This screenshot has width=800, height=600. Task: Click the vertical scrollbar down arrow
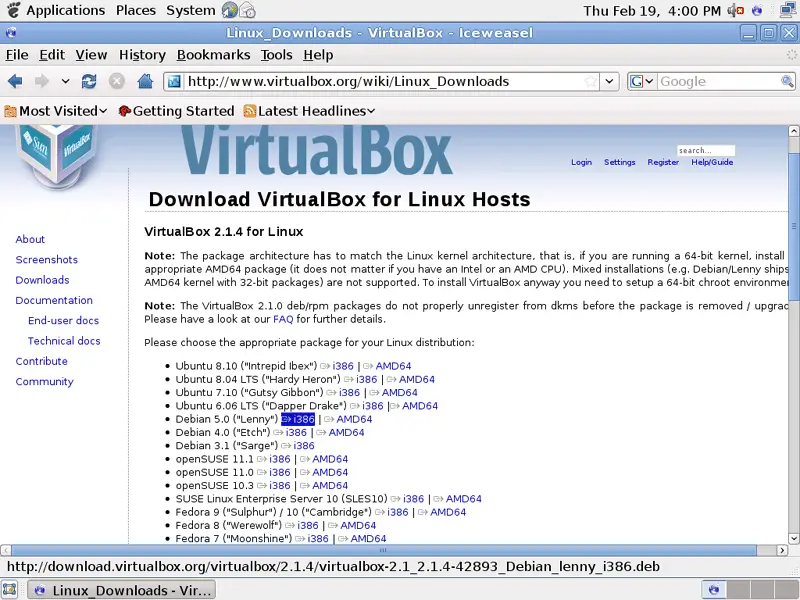pyautogui.click(x=793, y=538)
